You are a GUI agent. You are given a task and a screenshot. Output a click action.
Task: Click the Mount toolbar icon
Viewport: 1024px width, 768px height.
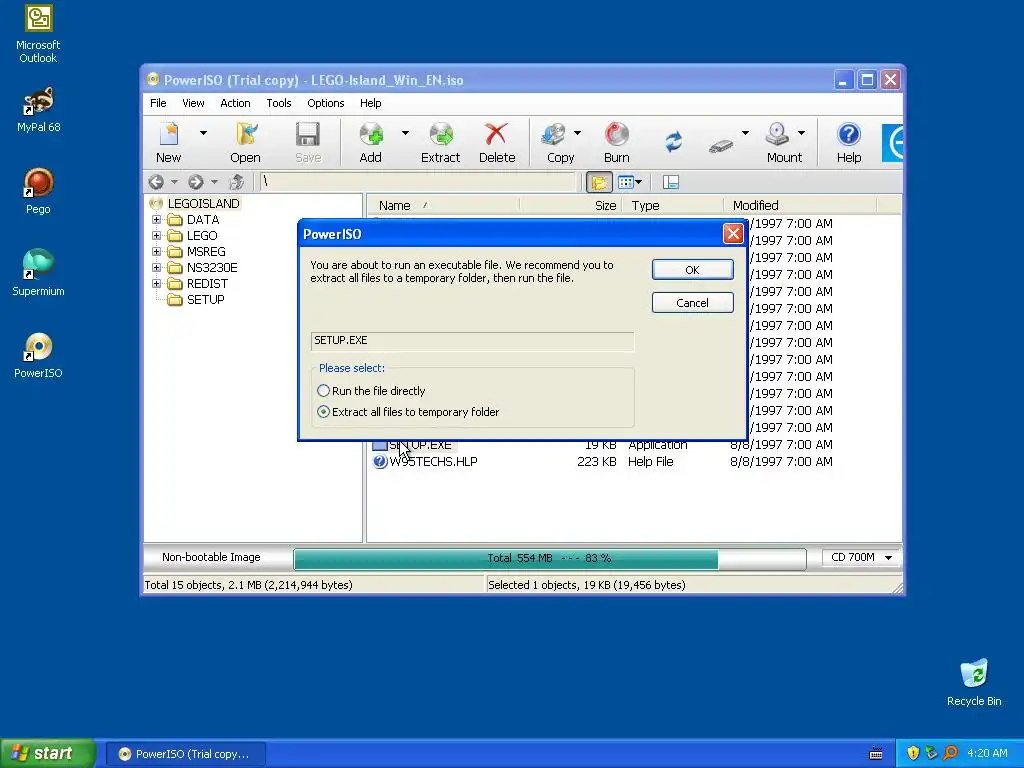777,134
